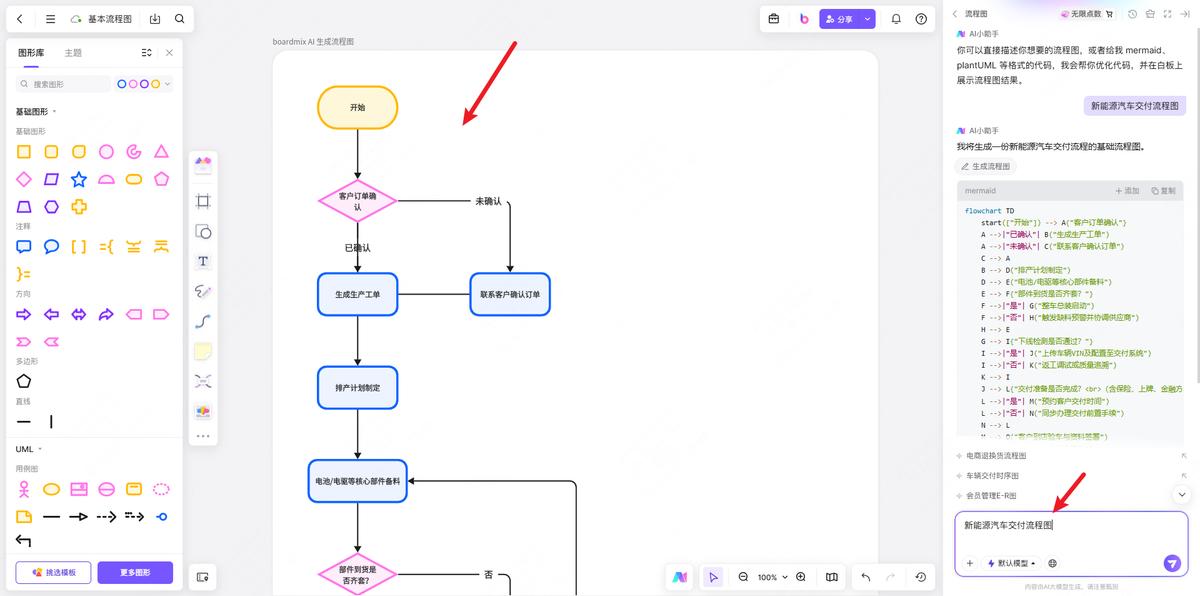This screenshot has width=1200, height=596.
Task: Switch to the 主题 tab
Action: [73, 52]
